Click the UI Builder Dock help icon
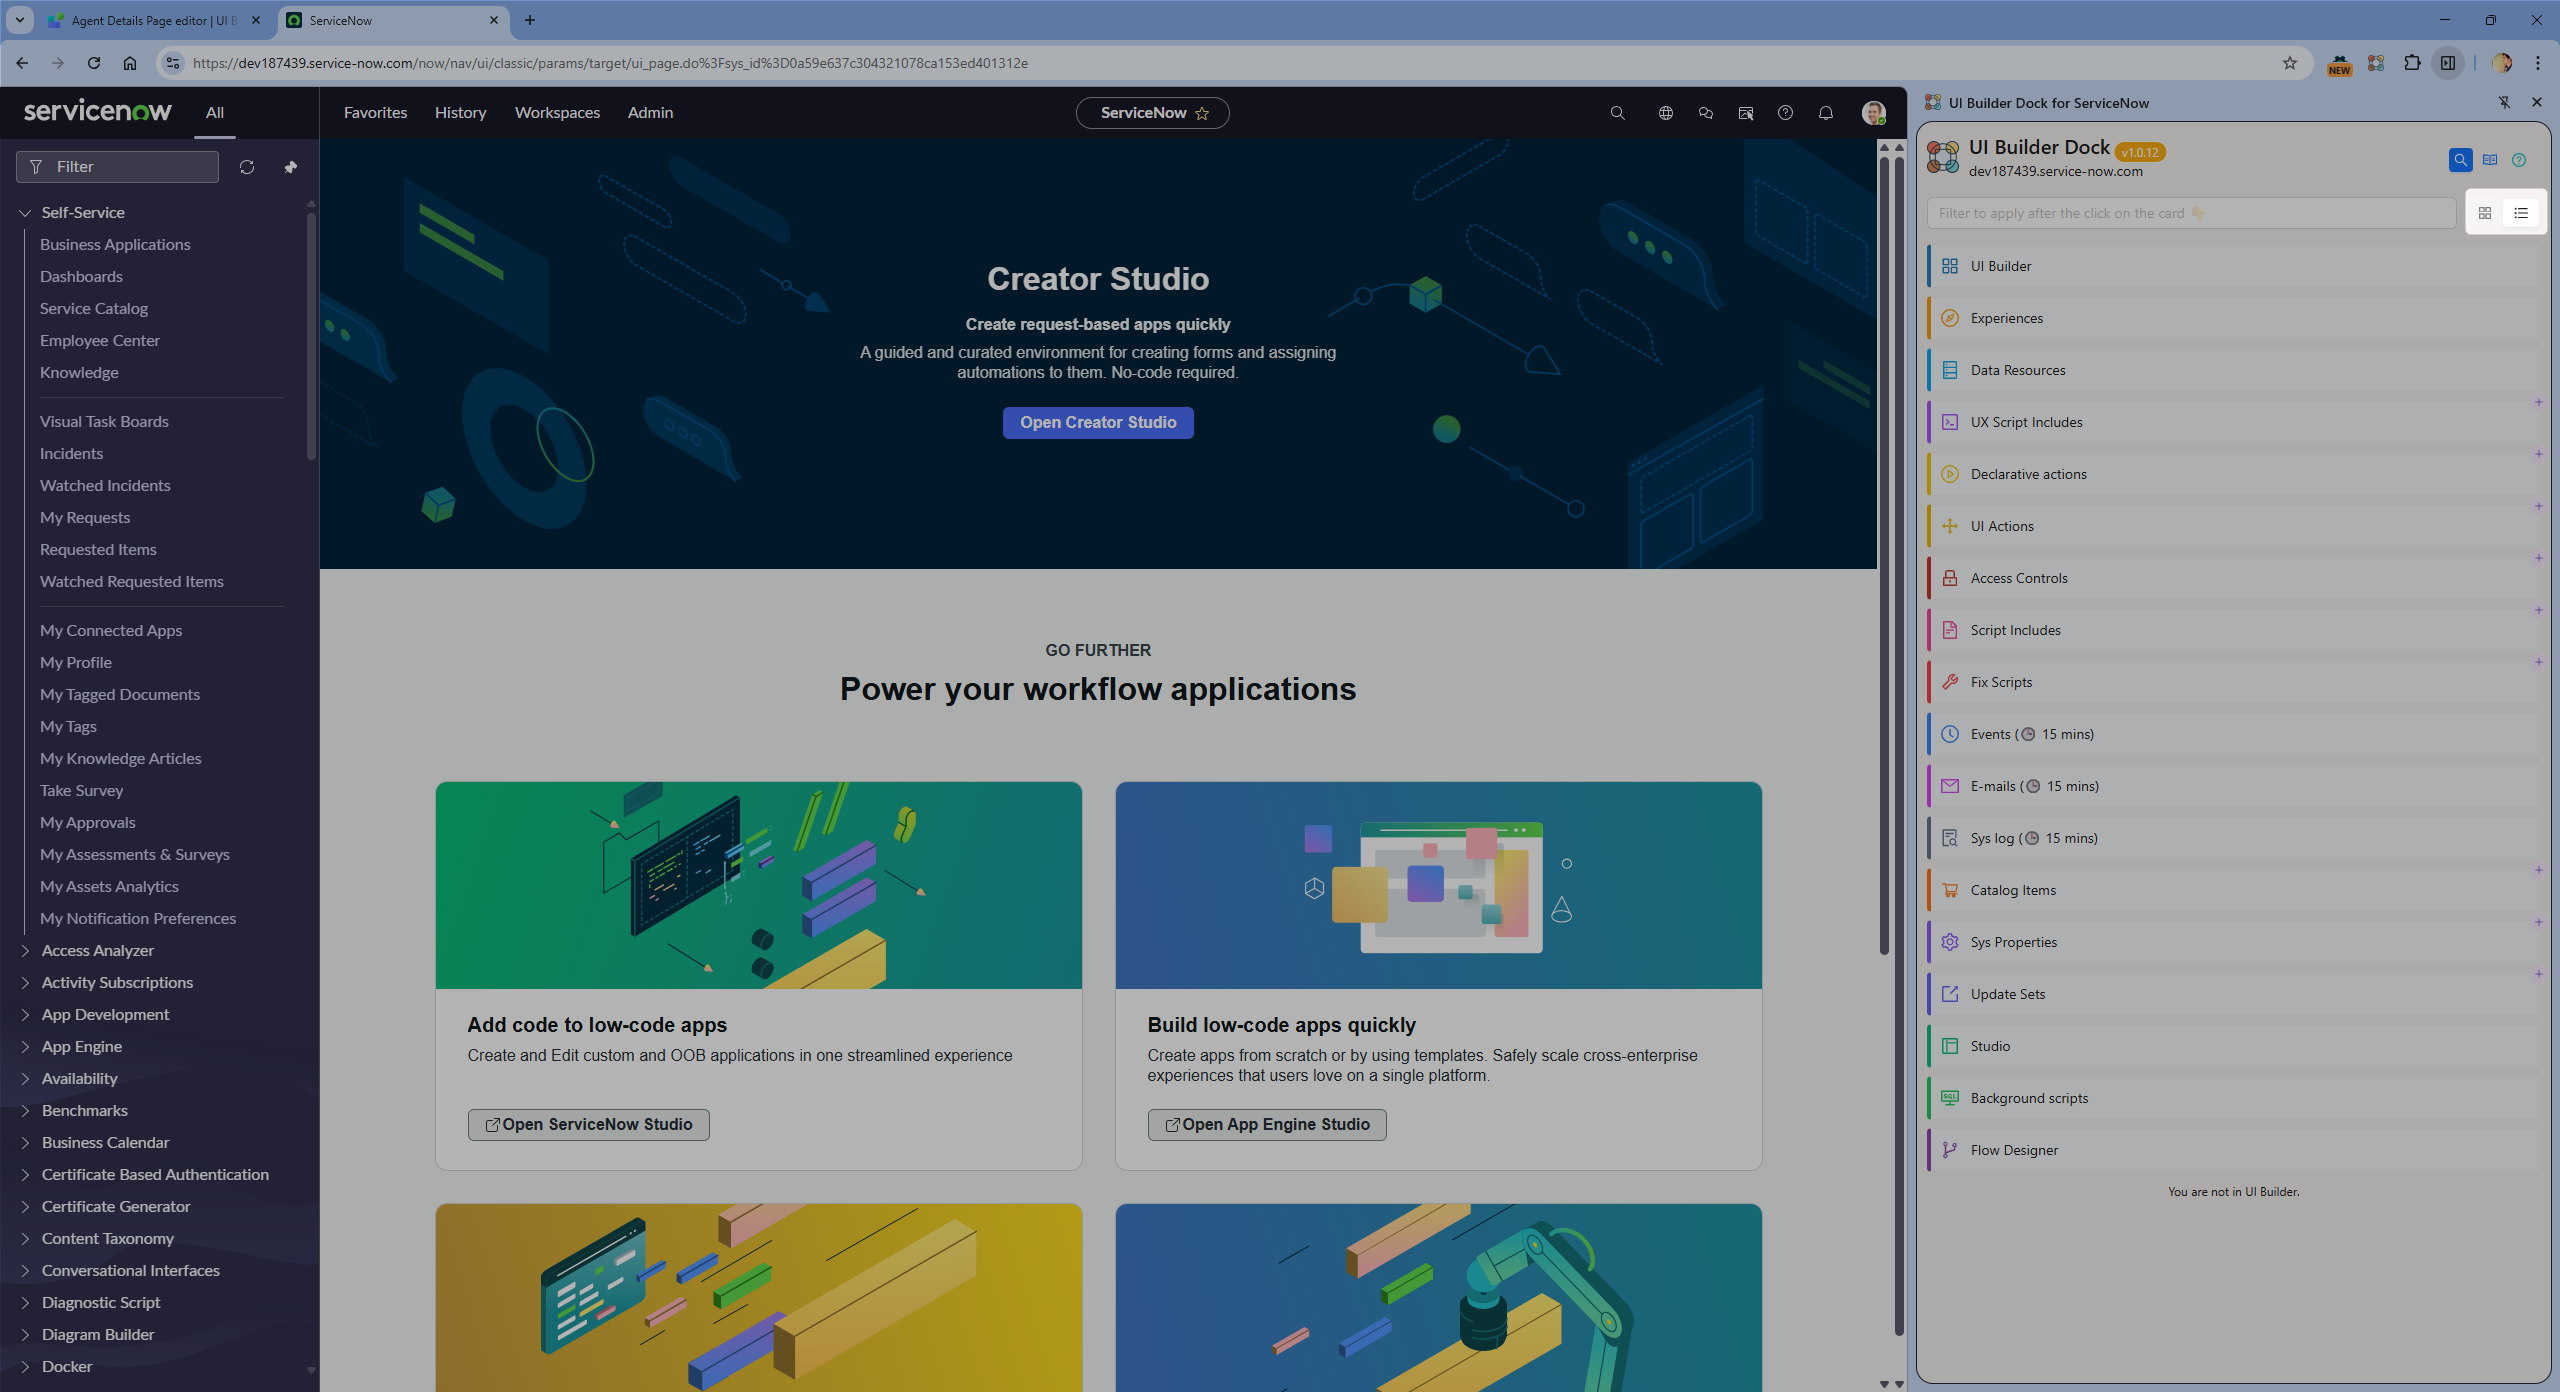Image resolution: width=2560 pixels, height=1392 pixels. click(x=2518, y=160)
